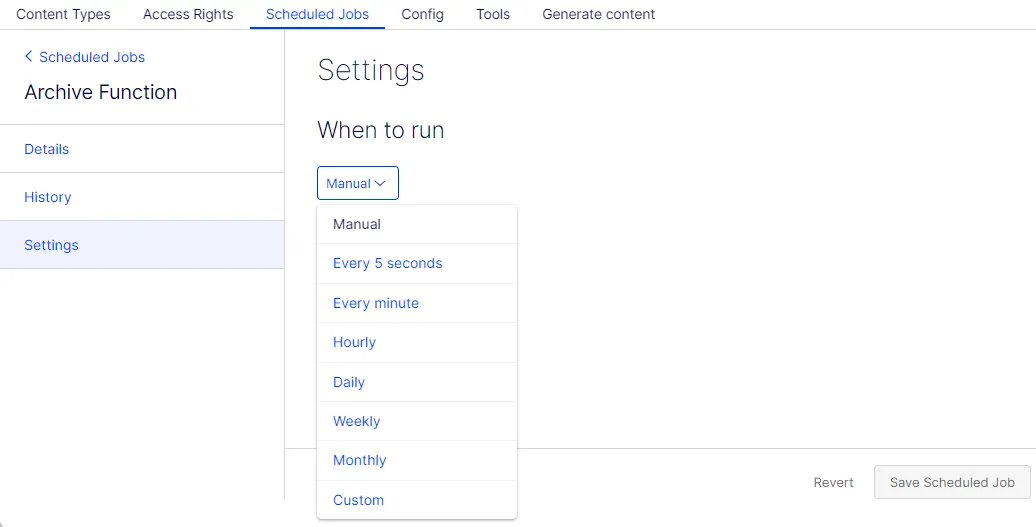
Task: Switch to the Access Rights tab
Action: tap(188, 14)
